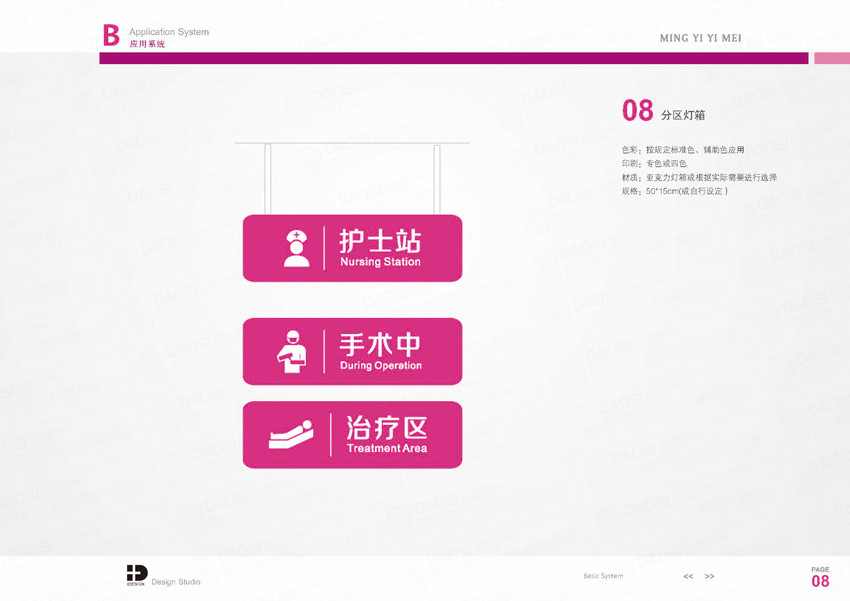The width and height of the screenshot is (850, 601).
Task: Go to next page with >> arrows
Action: [x=709, y=577]
